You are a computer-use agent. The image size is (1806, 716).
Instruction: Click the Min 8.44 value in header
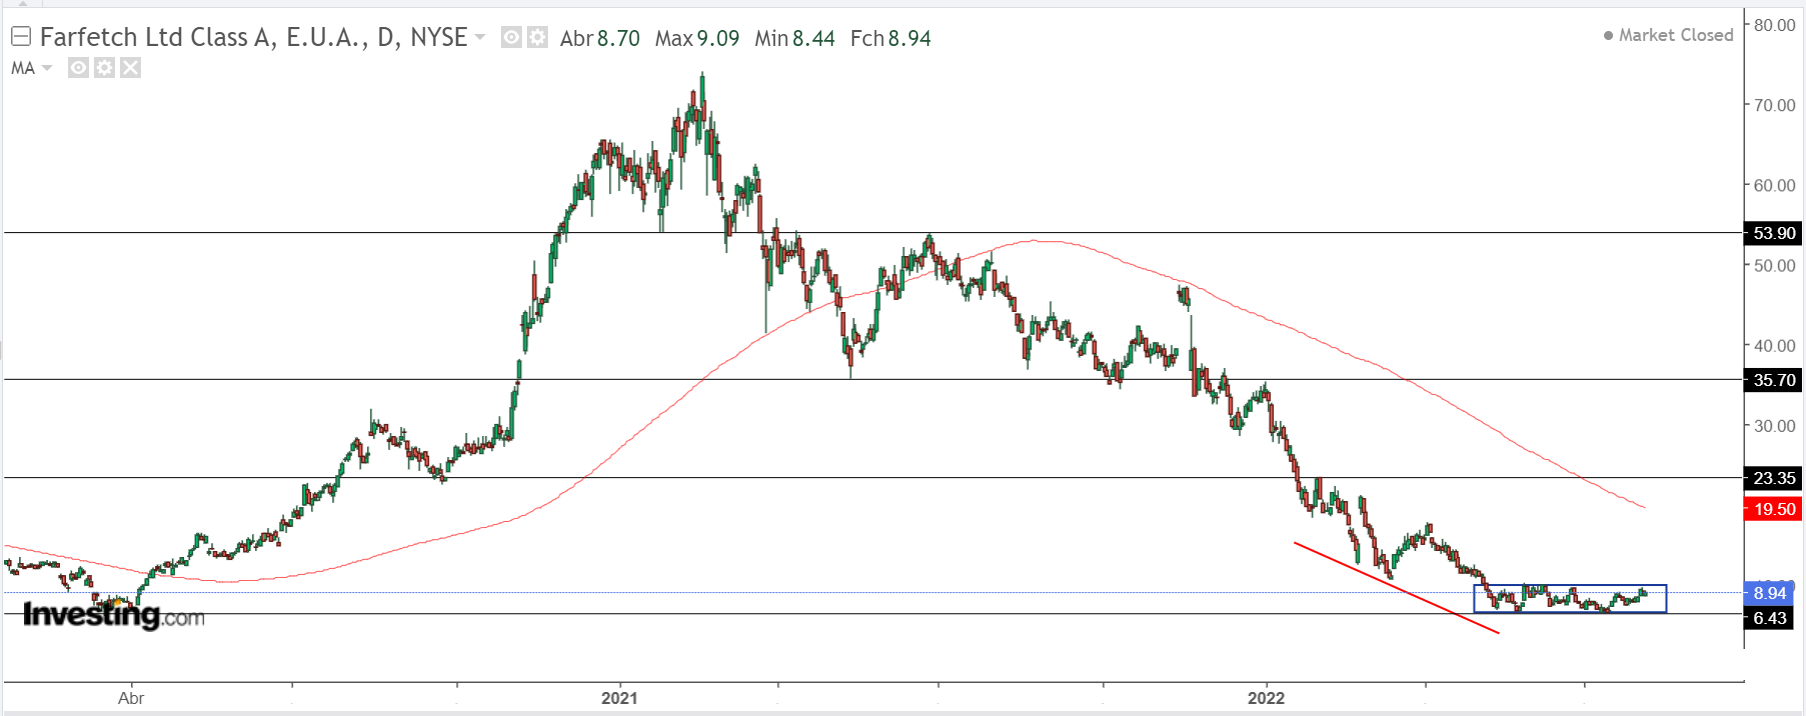(x=795, y=38)
